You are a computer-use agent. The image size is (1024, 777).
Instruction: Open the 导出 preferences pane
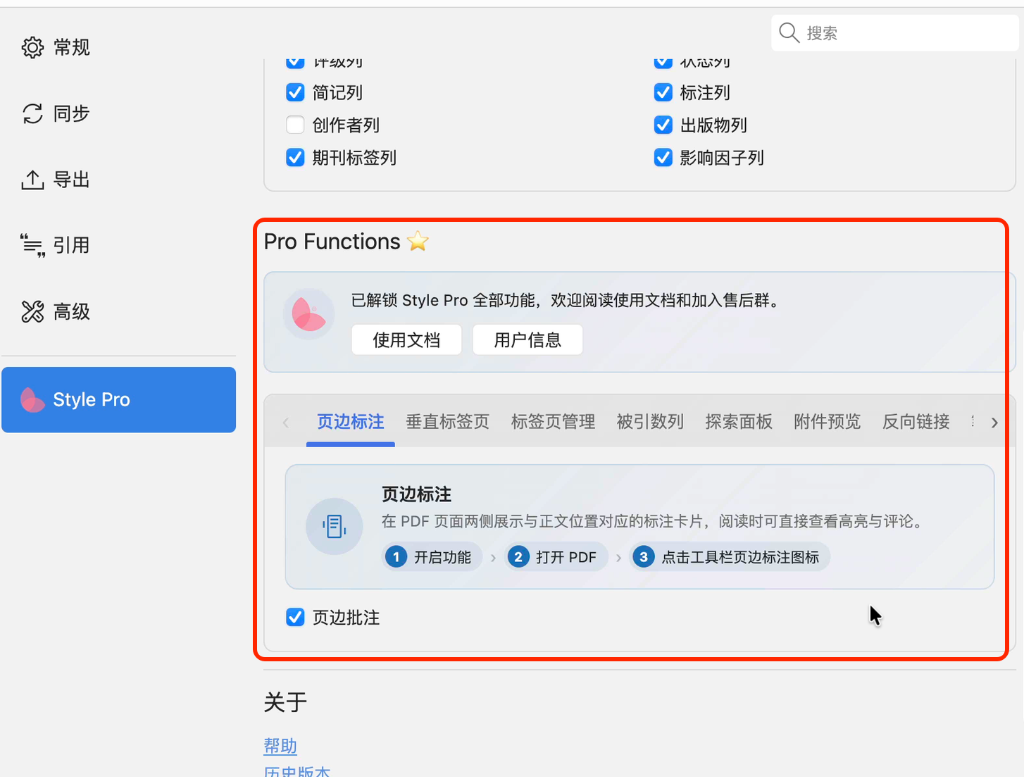pyautogui.click(x=118, y=180)
